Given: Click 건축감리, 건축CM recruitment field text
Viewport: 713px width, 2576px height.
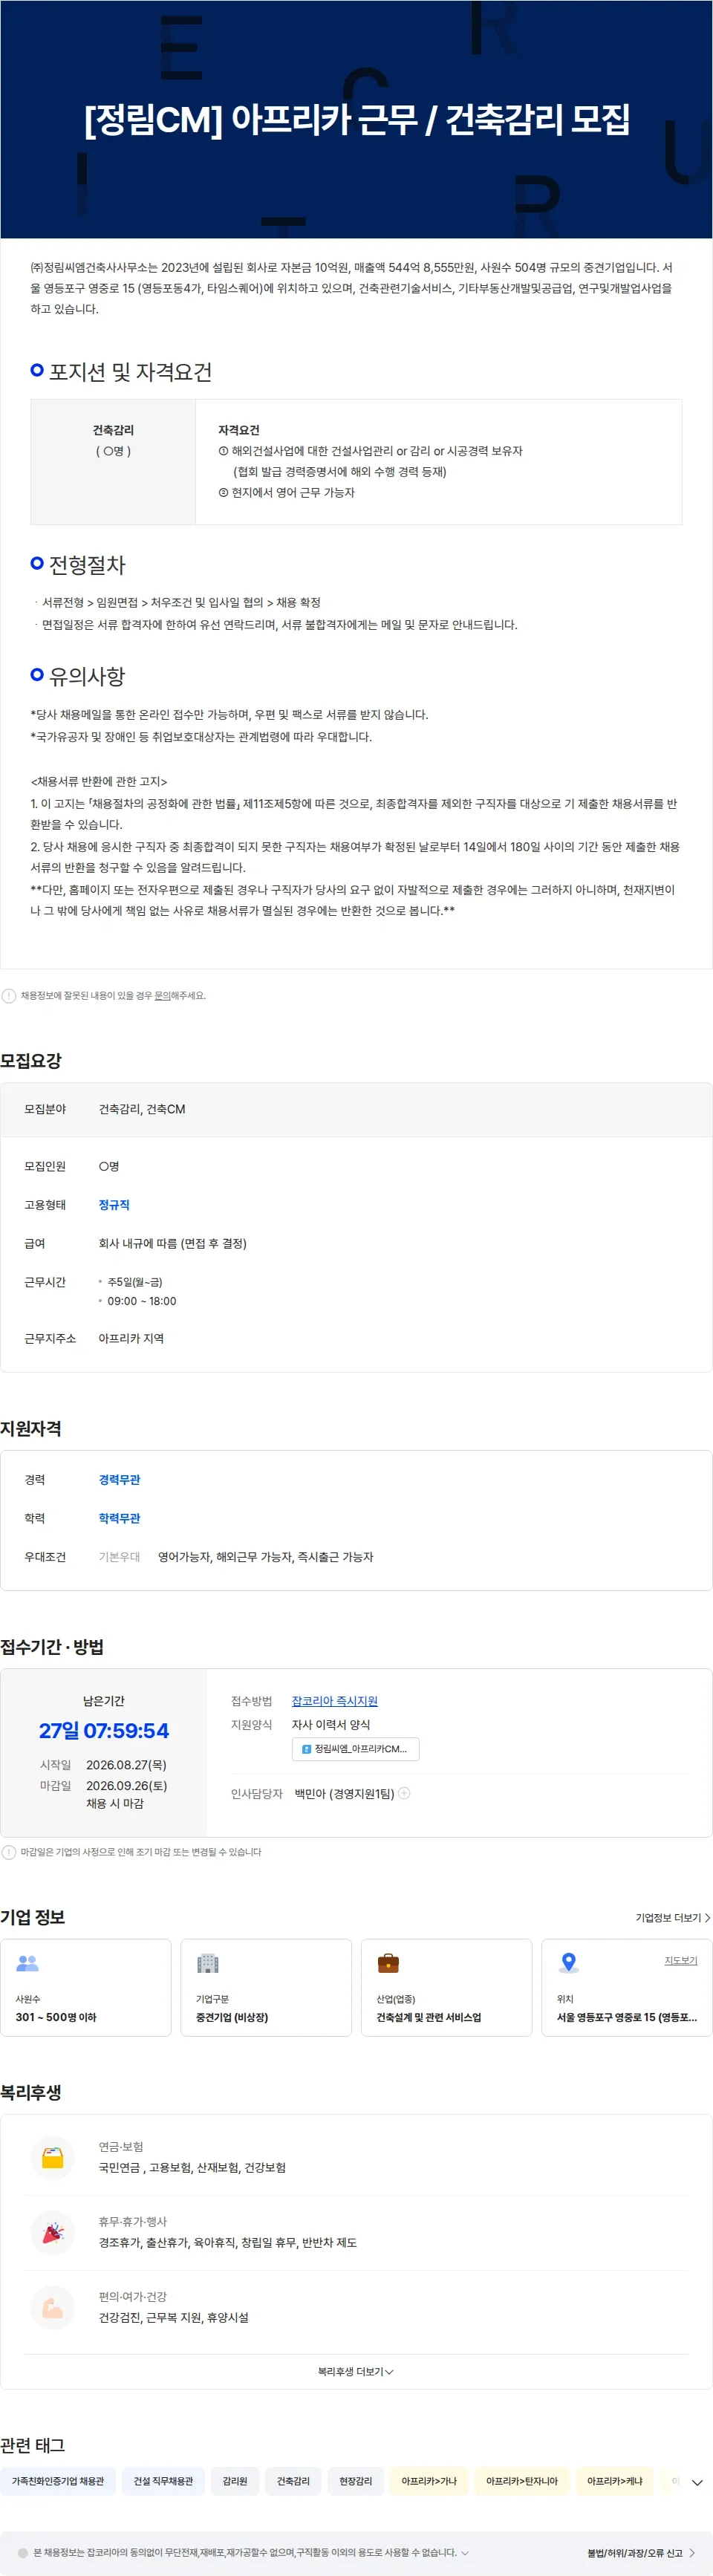Looking at the screenshot, I should (x=142, y=1109).
